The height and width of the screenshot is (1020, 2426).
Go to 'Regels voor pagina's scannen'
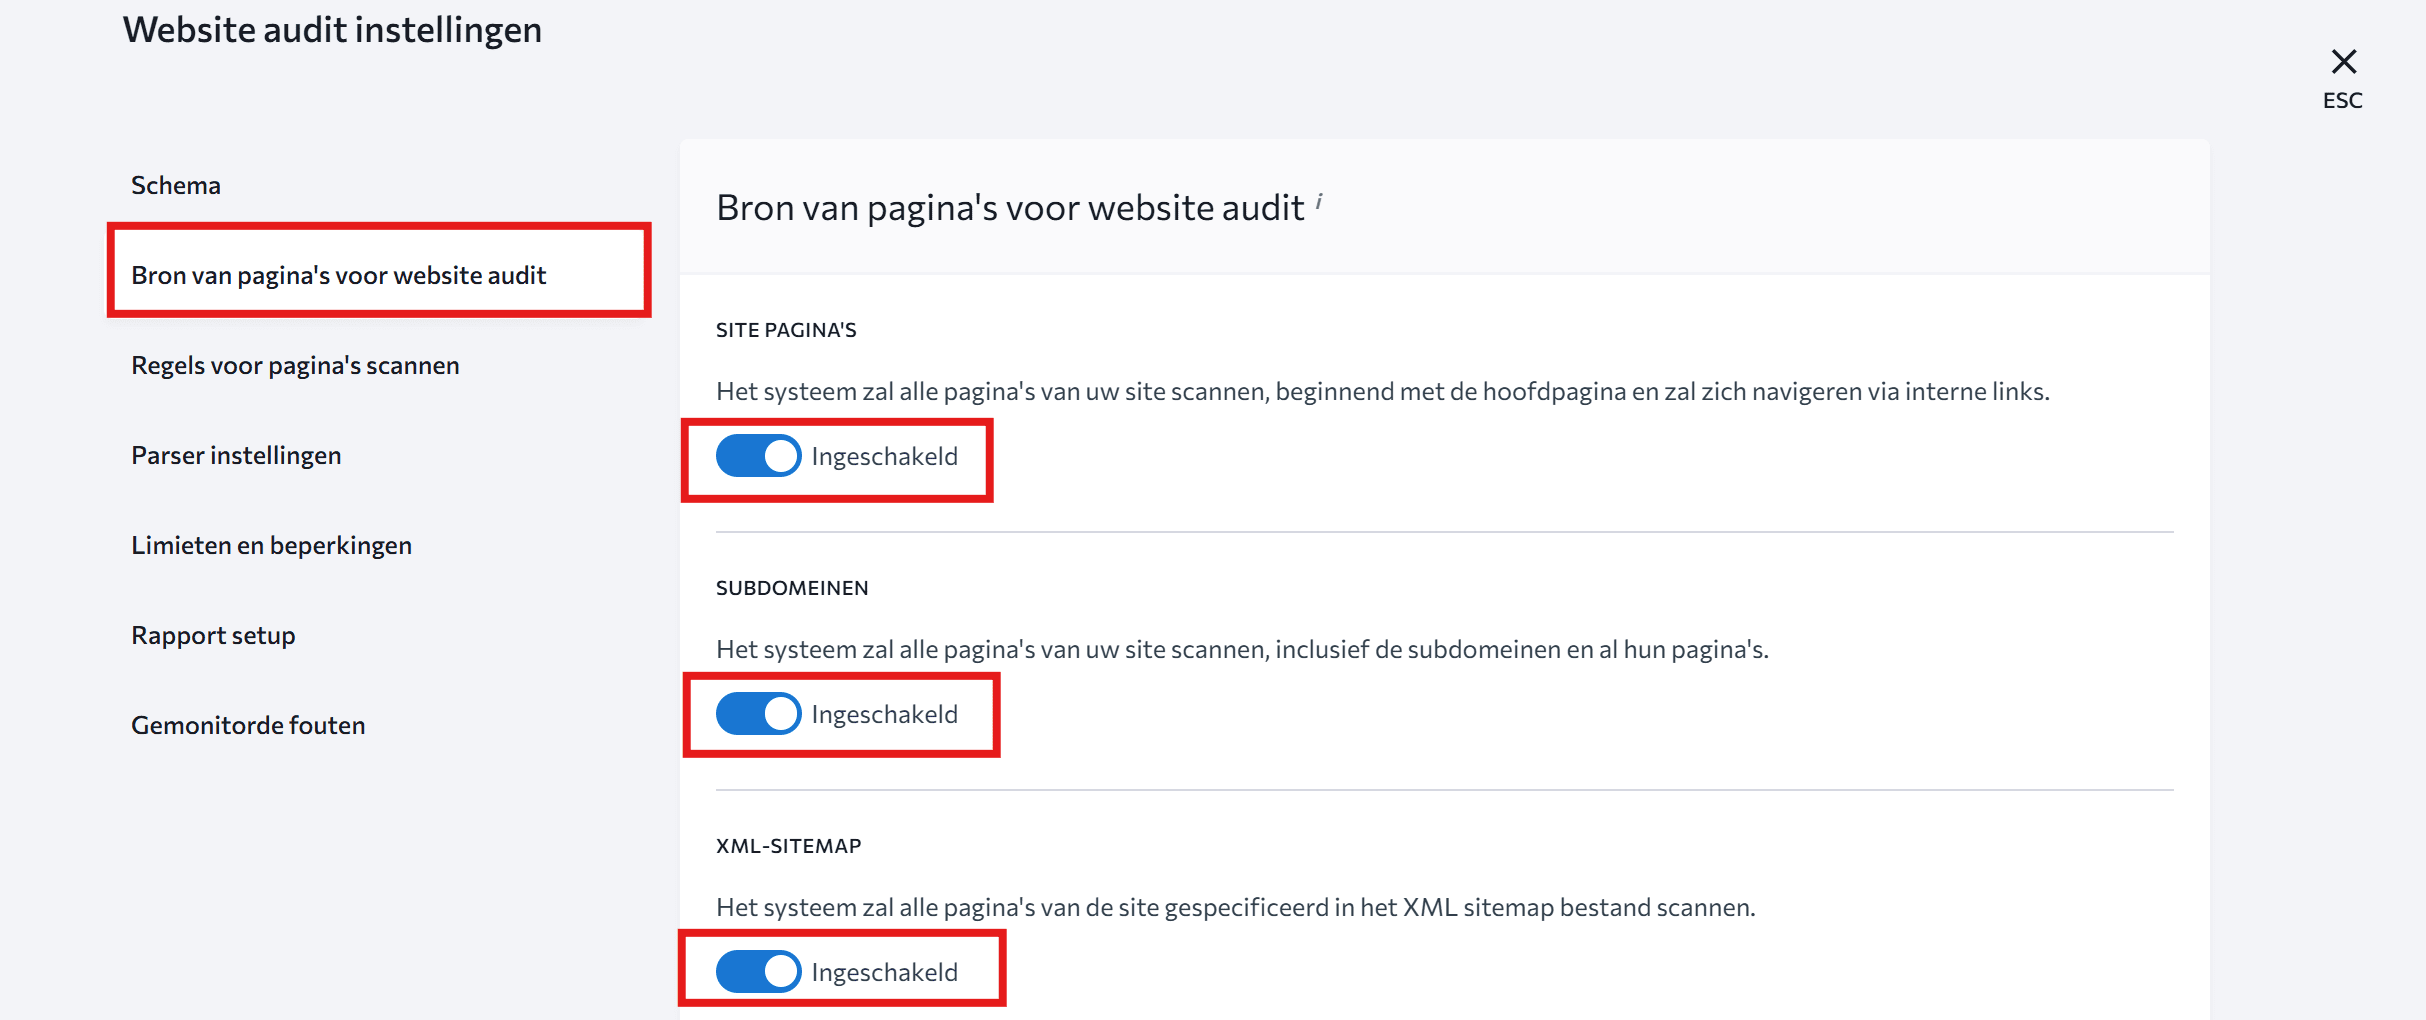coord(295,365)
